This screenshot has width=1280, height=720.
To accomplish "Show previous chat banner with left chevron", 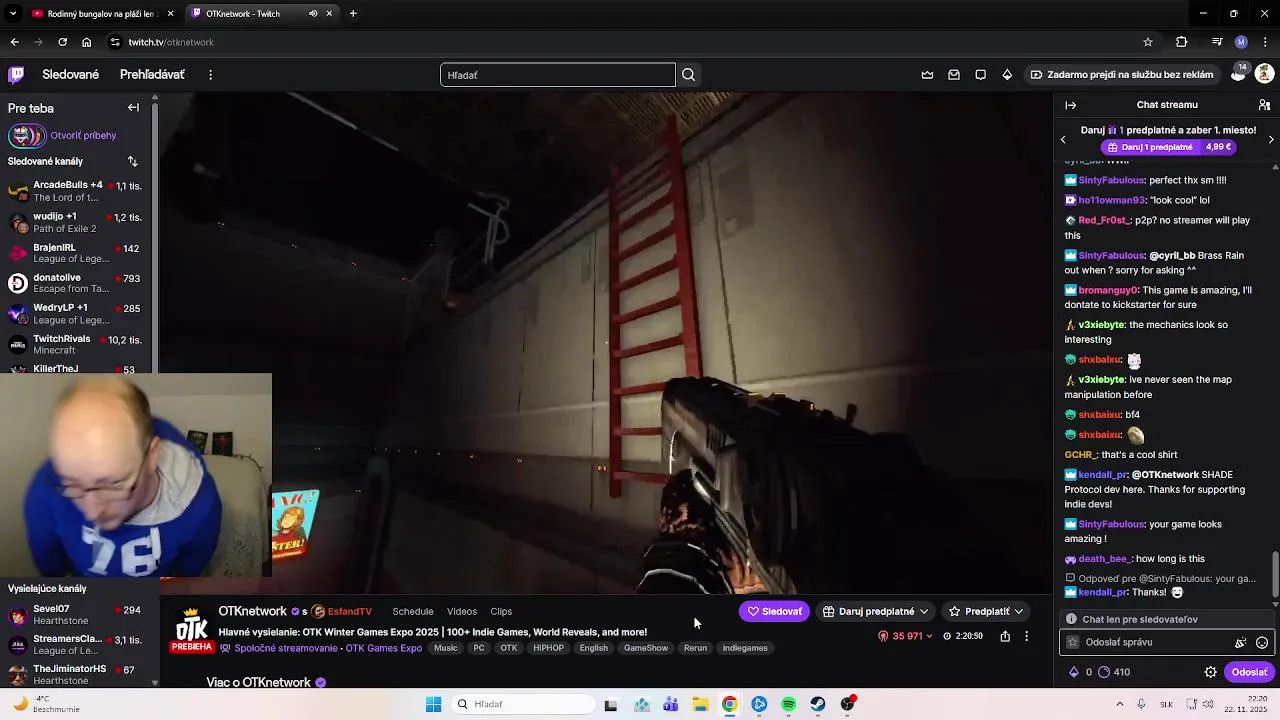I will coord(1063,140).
